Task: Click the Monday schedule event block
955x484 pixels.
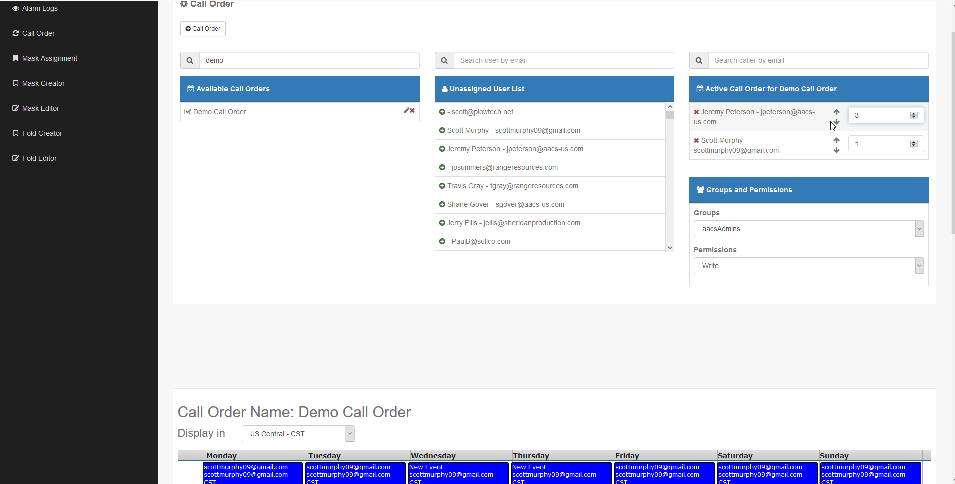Action: [x=253, y=473]
